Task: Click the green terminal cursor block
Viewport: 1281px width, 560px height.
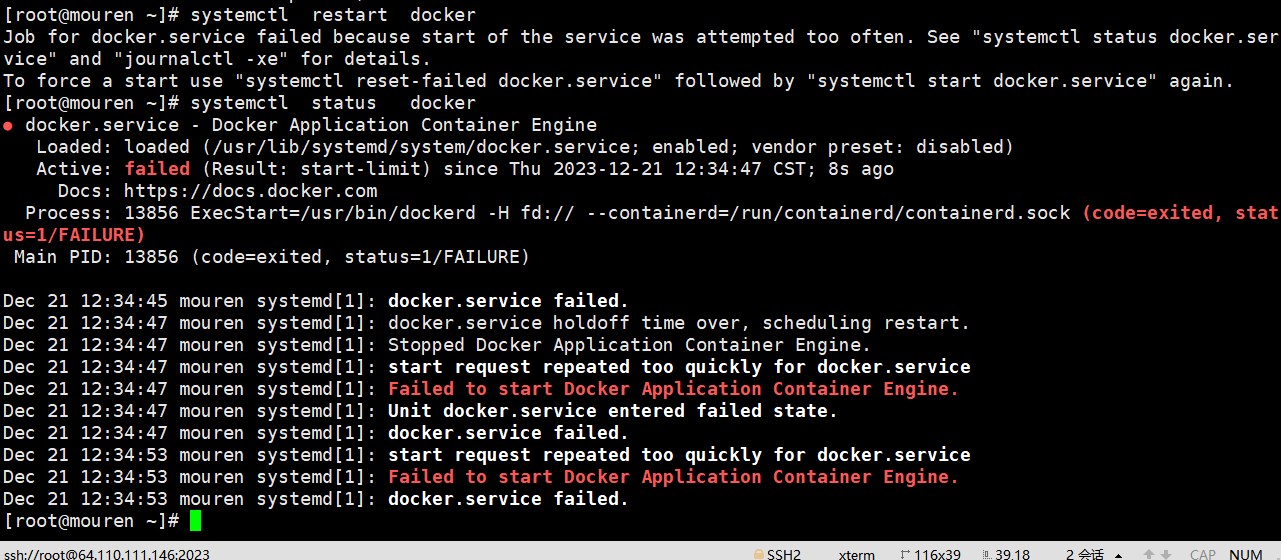Action: (195, 521)
